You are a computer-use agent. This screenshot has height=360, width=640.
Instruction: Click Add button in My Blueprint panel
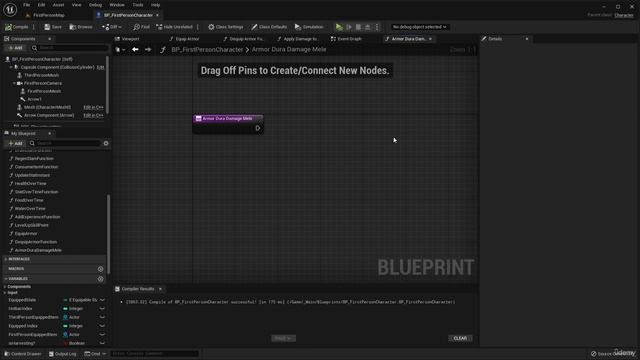pos(16,143)
